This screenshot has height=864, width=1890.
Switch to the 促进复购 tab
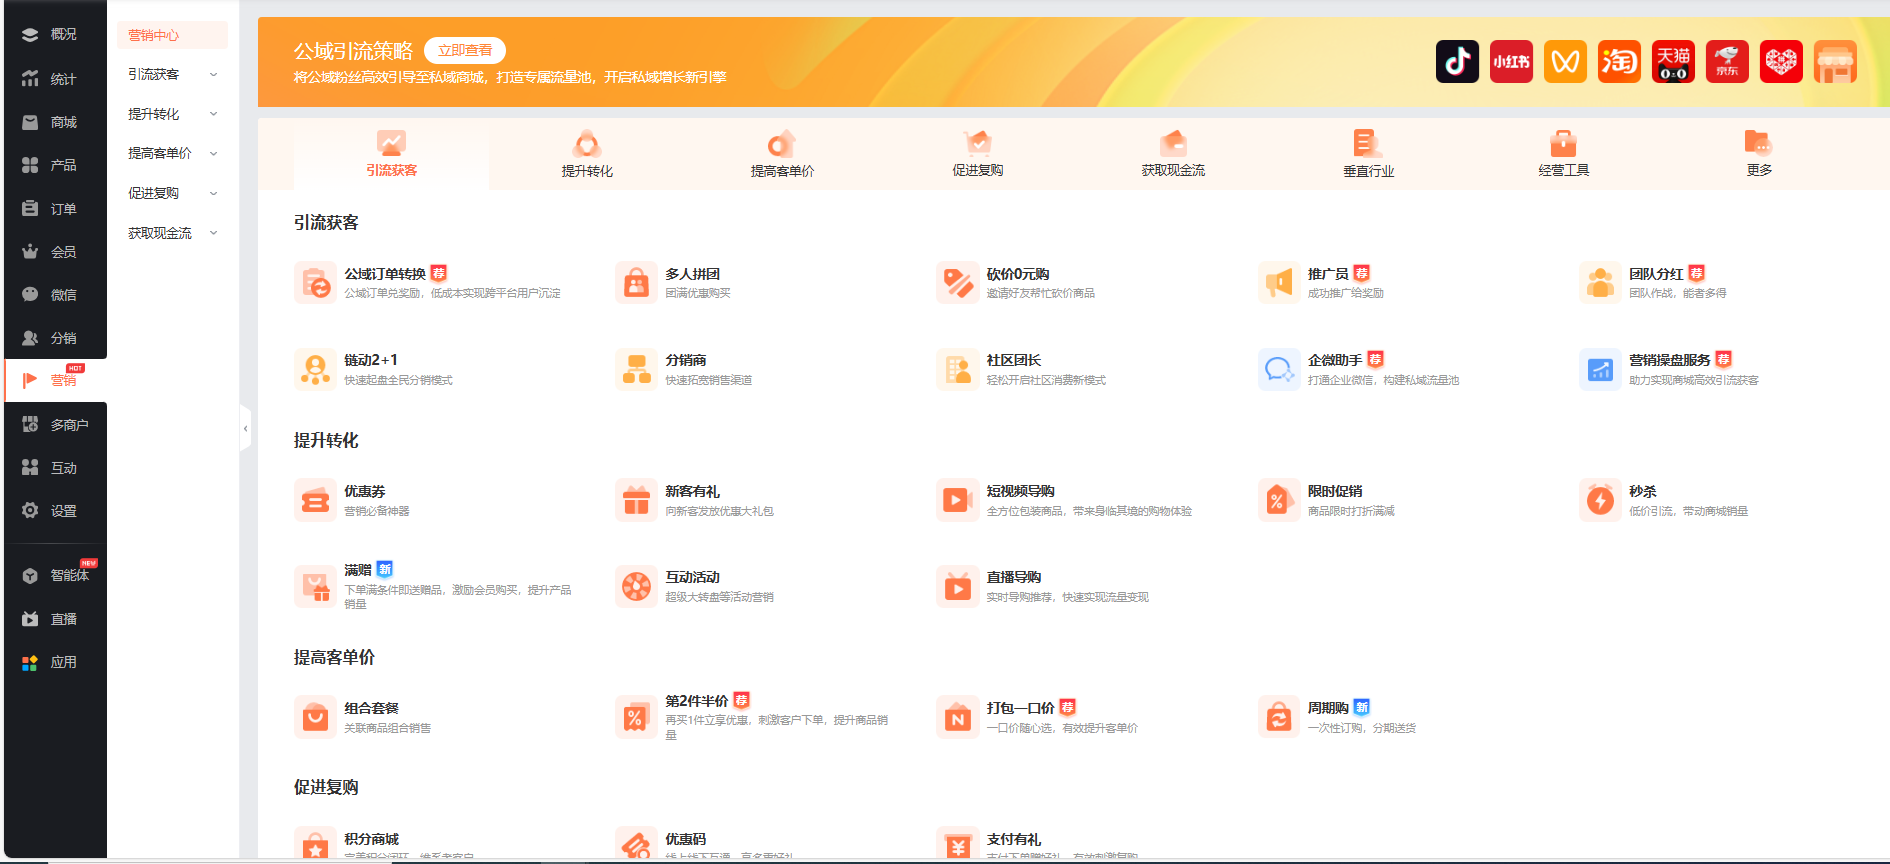(x=977, y=154)
